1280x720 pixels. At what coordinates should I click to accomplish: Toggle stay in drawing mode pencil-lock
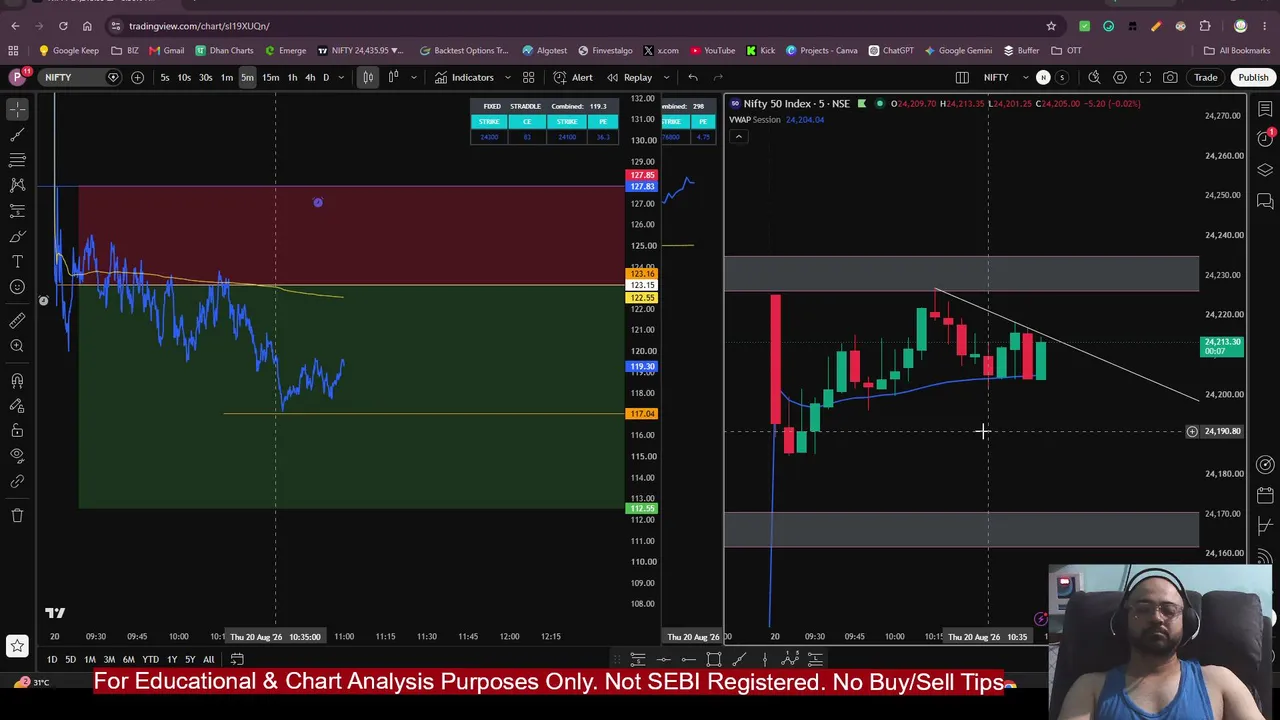[17, 405]
